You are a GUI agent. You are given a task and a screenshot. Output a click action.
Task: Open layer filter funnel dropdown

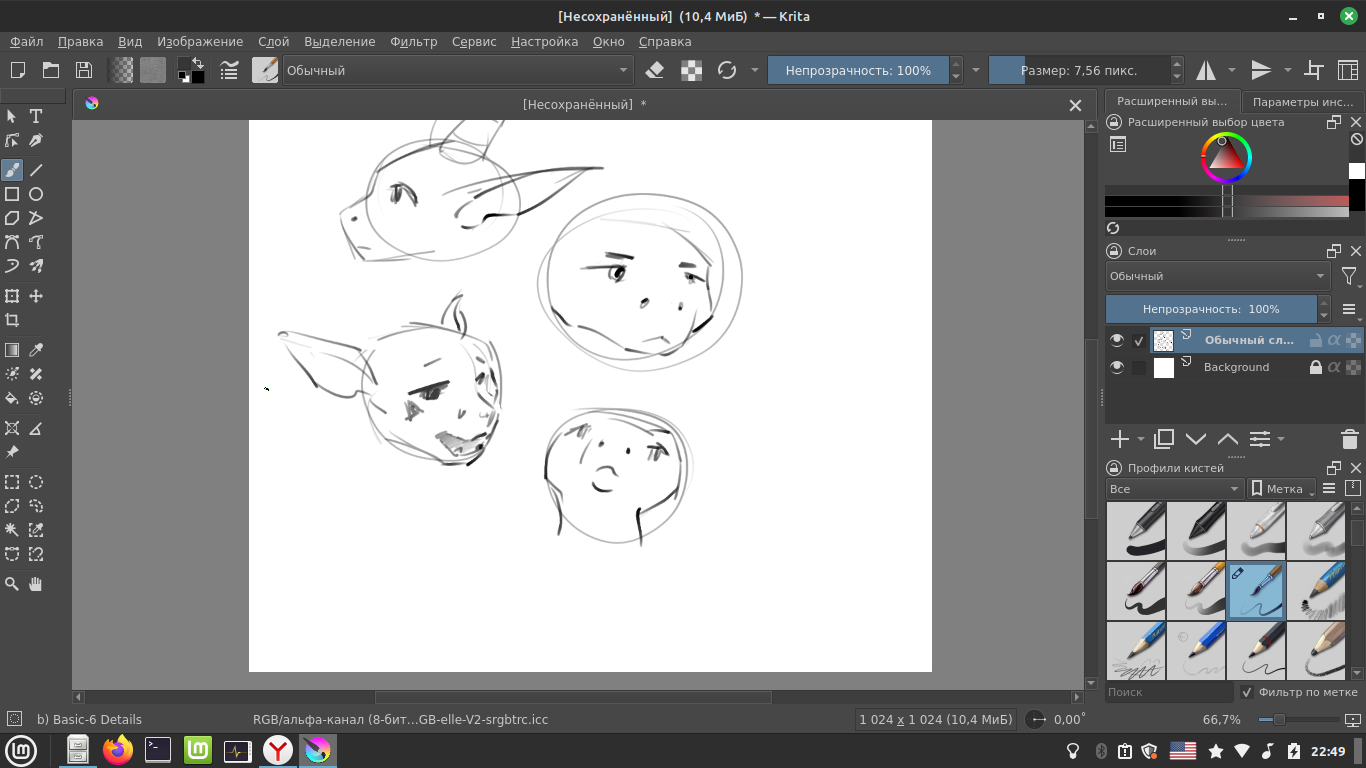(1349, 277)
